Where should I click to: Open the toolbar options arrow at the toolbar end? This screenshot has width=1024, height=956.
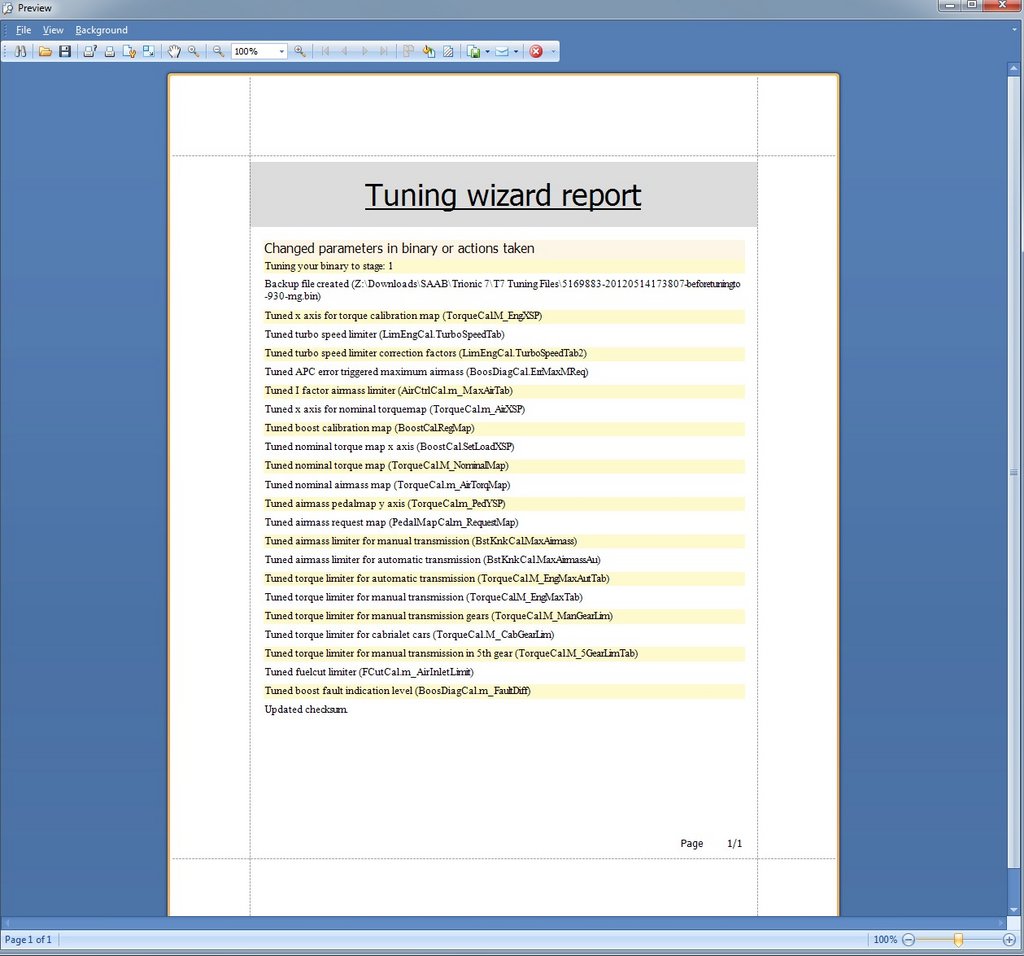[554, 52]
